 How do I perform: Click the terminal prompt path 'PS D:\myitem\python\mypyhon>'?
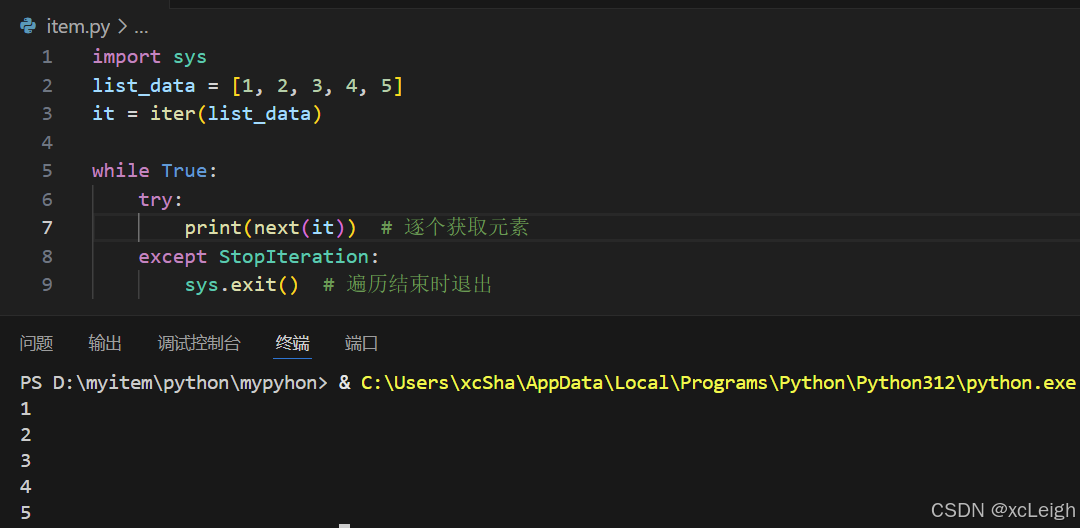click(x=174, y=383)
